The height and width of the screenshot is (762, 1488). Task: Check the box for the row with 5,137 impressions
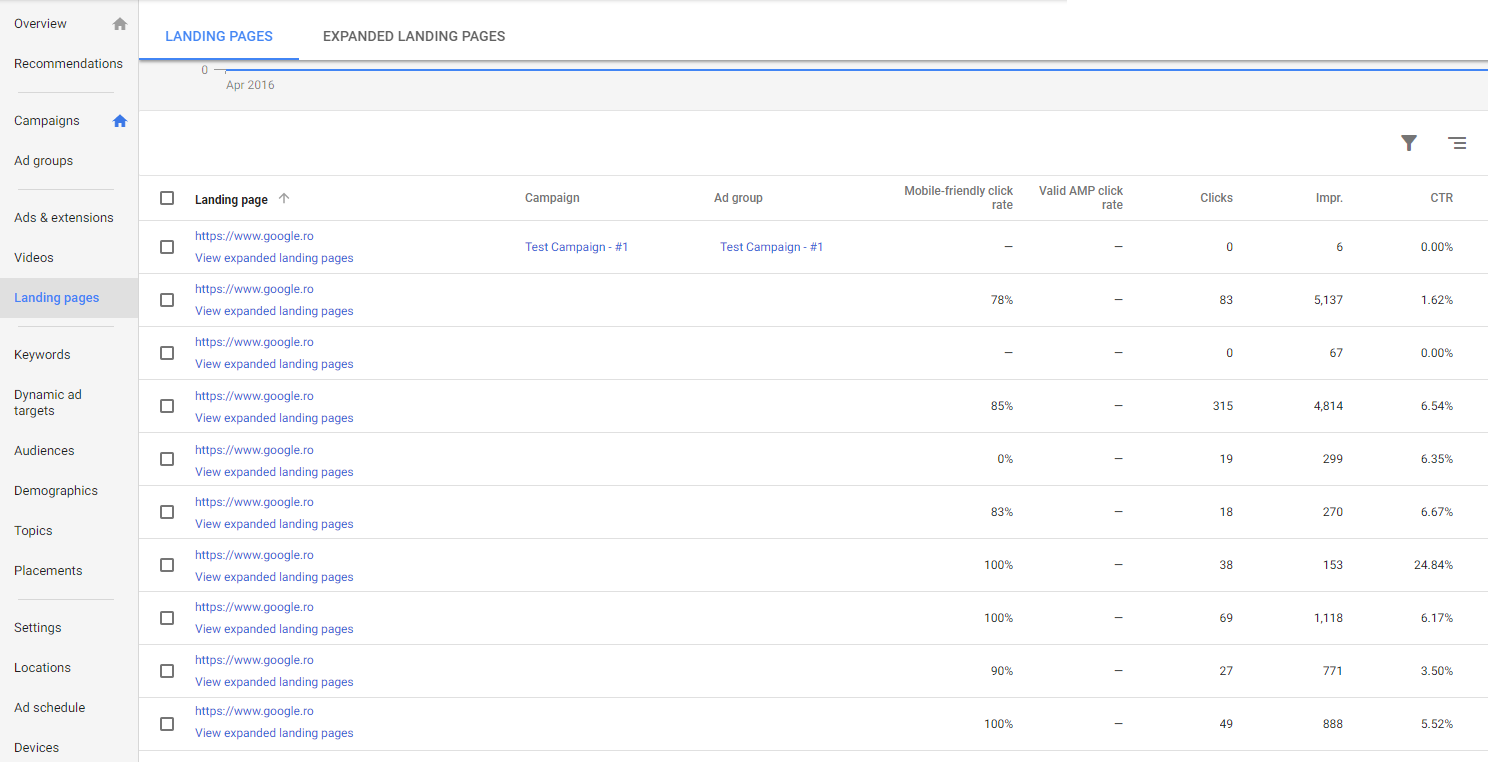point(167,300)
